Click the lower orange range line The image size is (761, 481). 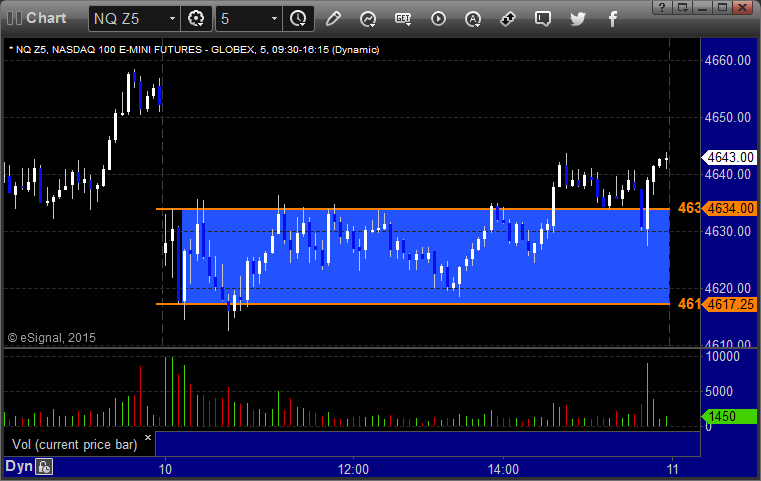click(413, 304)
